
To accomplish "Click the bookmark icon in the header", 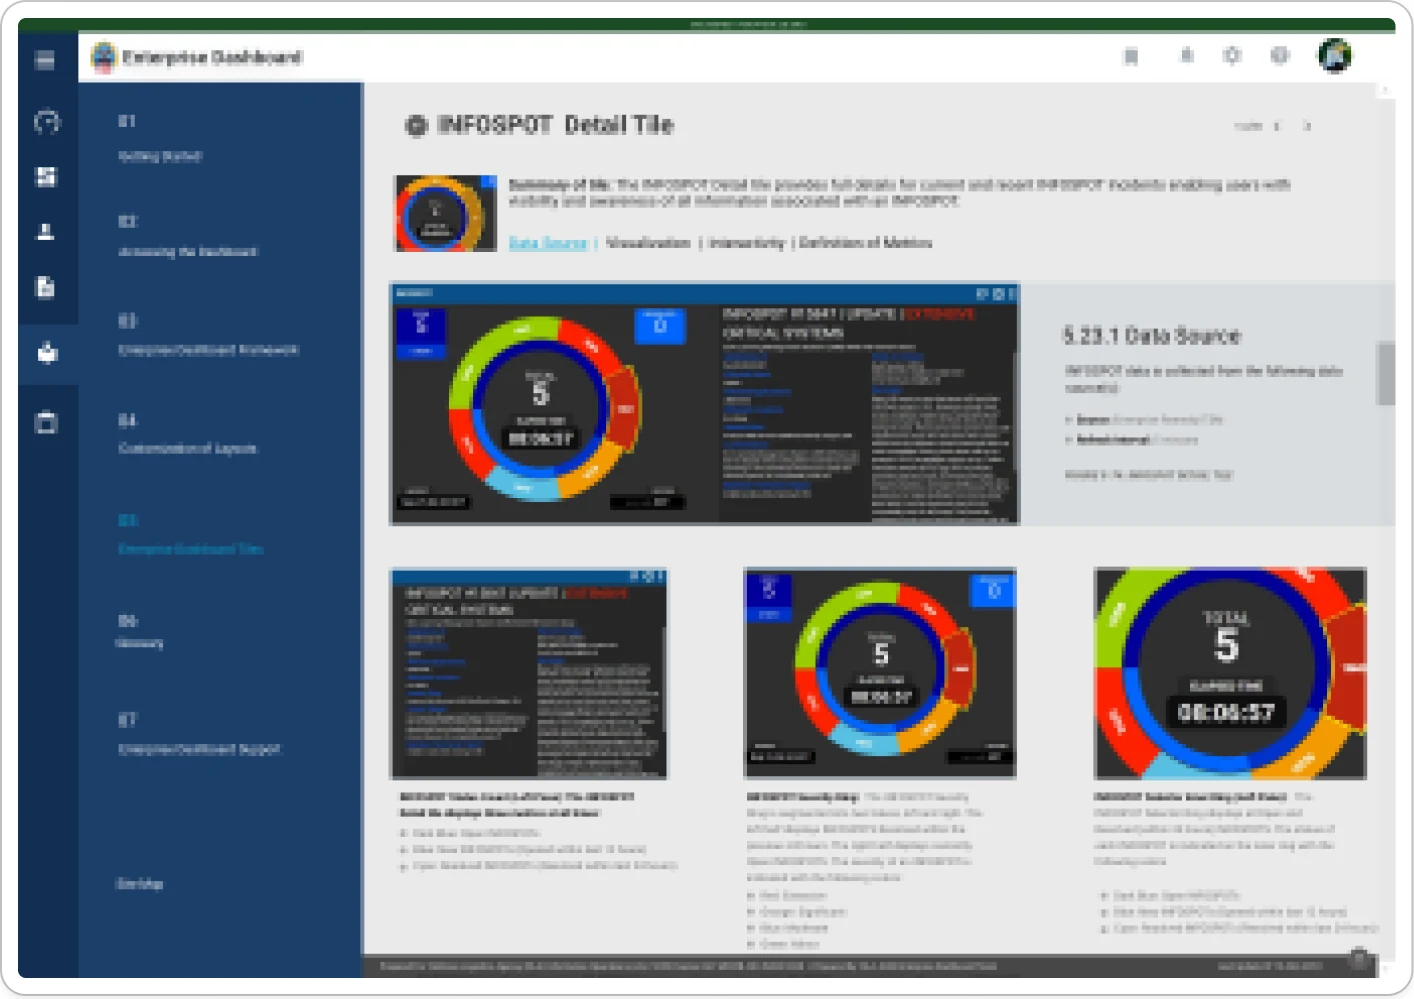I will pos(1131,56).
